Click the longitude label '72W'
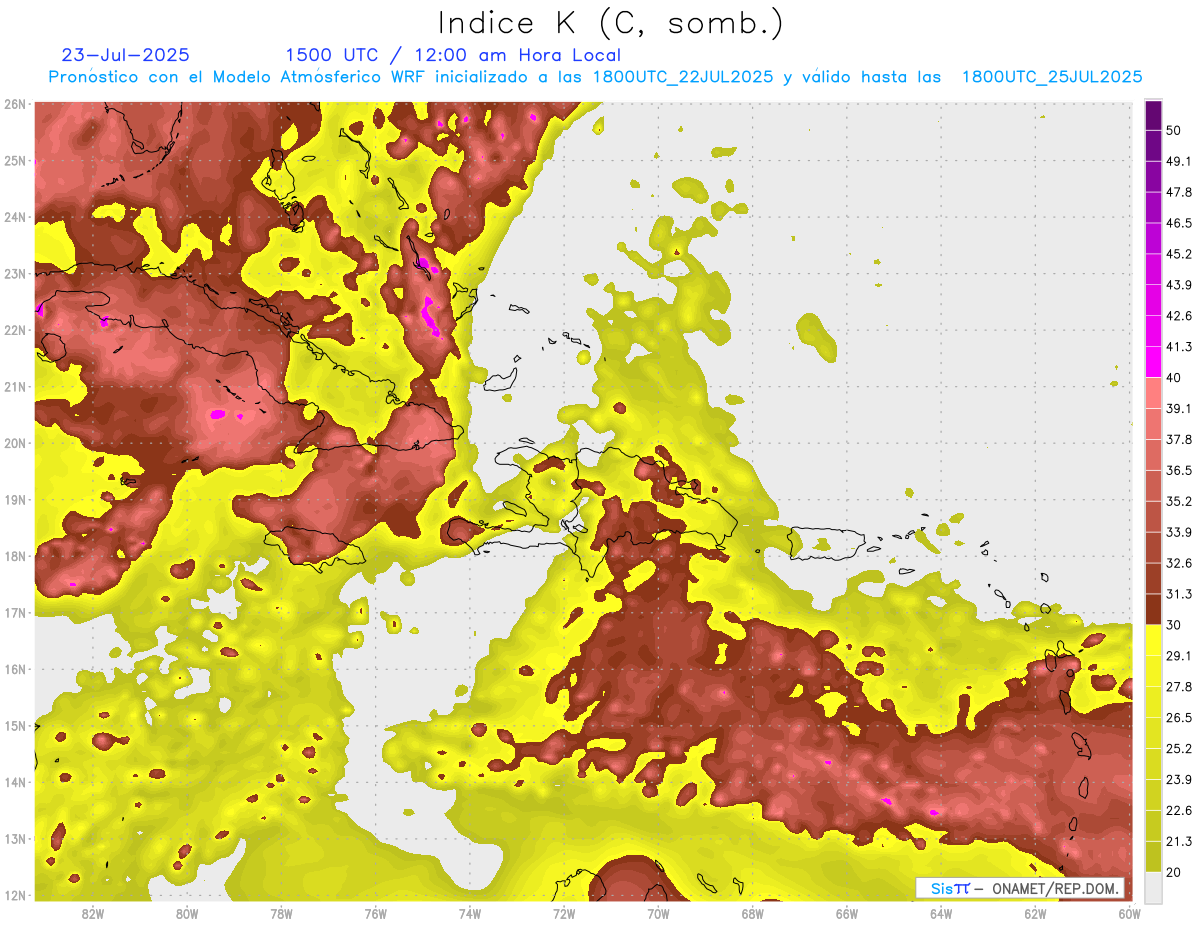Viewport: 1200px width, 927px height. click(564, 914)
